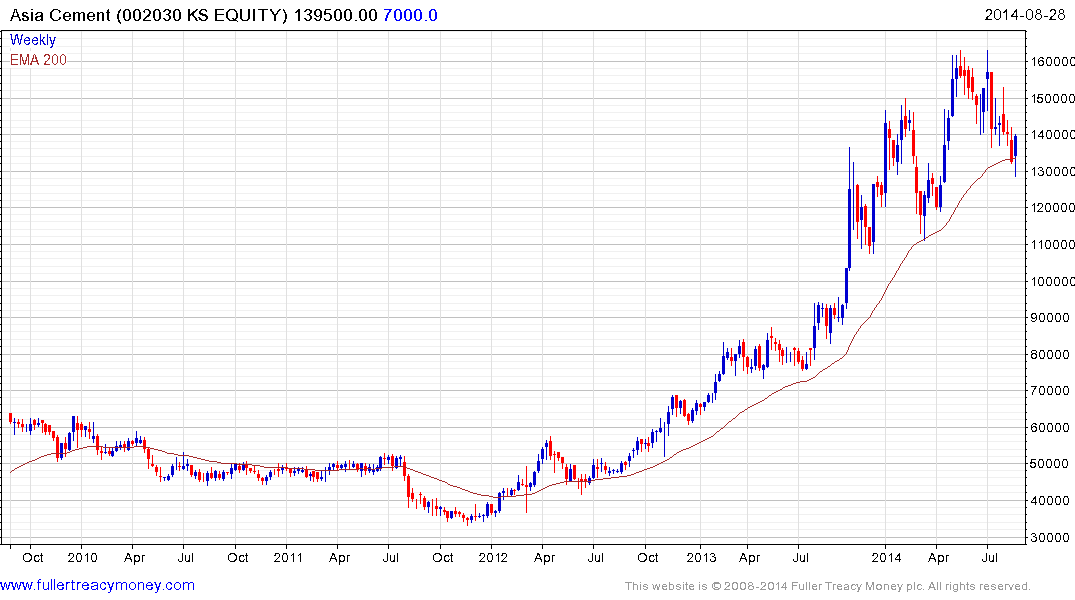Viewport: 1075px width, 600px height.
Task: Click the 'Asia Cement (002030 KS EQUITY)' title
Action: [149, 15]
